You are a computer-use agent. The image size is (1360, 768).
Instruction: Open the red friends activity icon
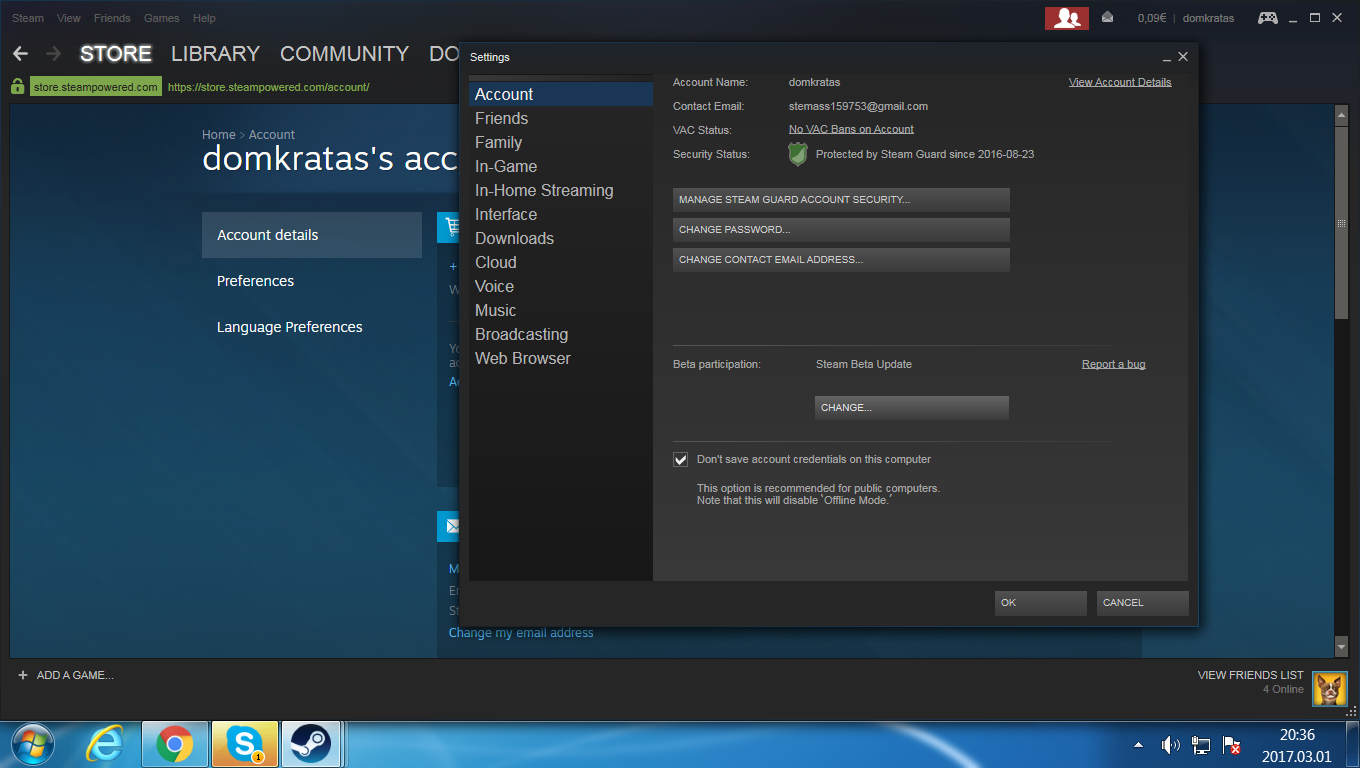pyautogui.click(x=1067, y=18)
